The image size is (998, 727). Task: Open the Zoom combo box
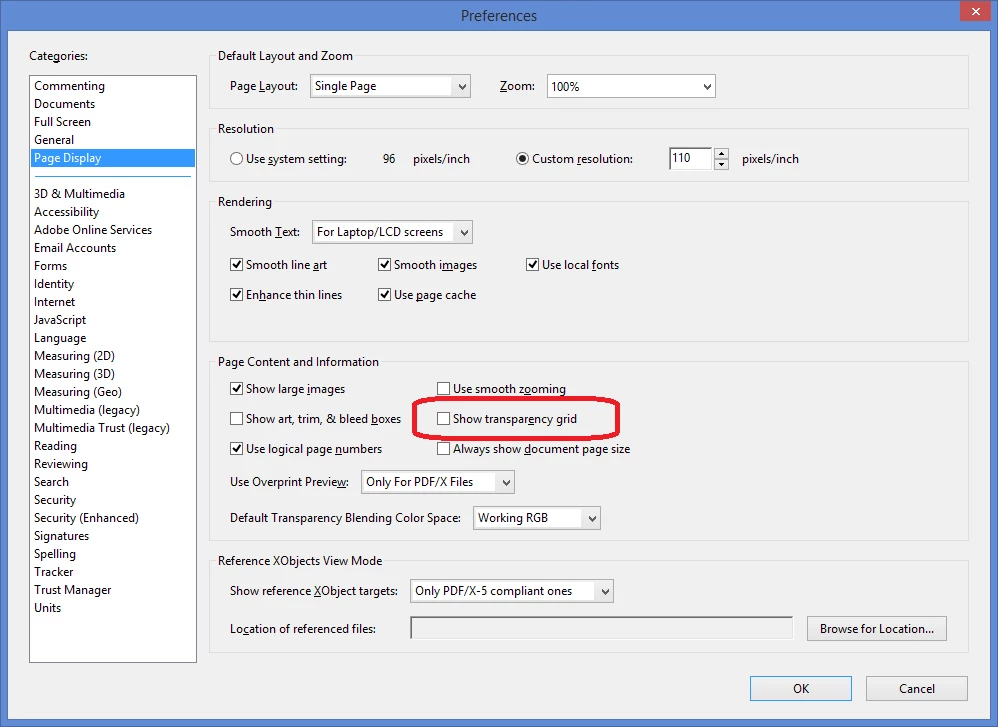pyautogui.click(x=631, y=87)
